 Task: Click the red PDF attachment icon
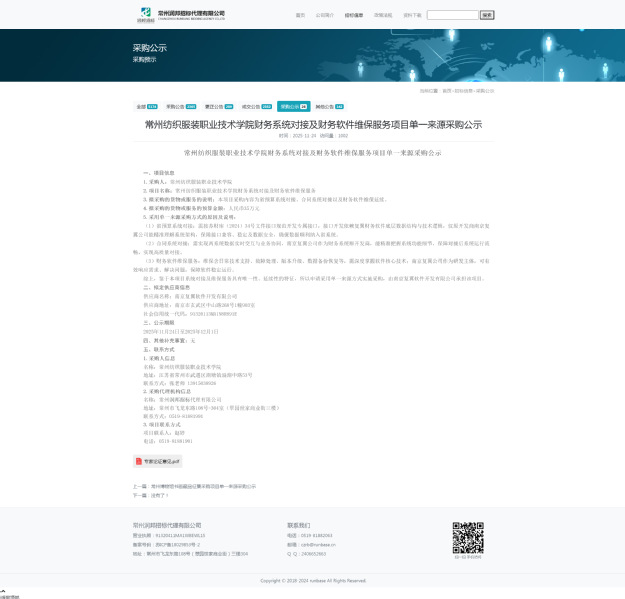(139, 461)
